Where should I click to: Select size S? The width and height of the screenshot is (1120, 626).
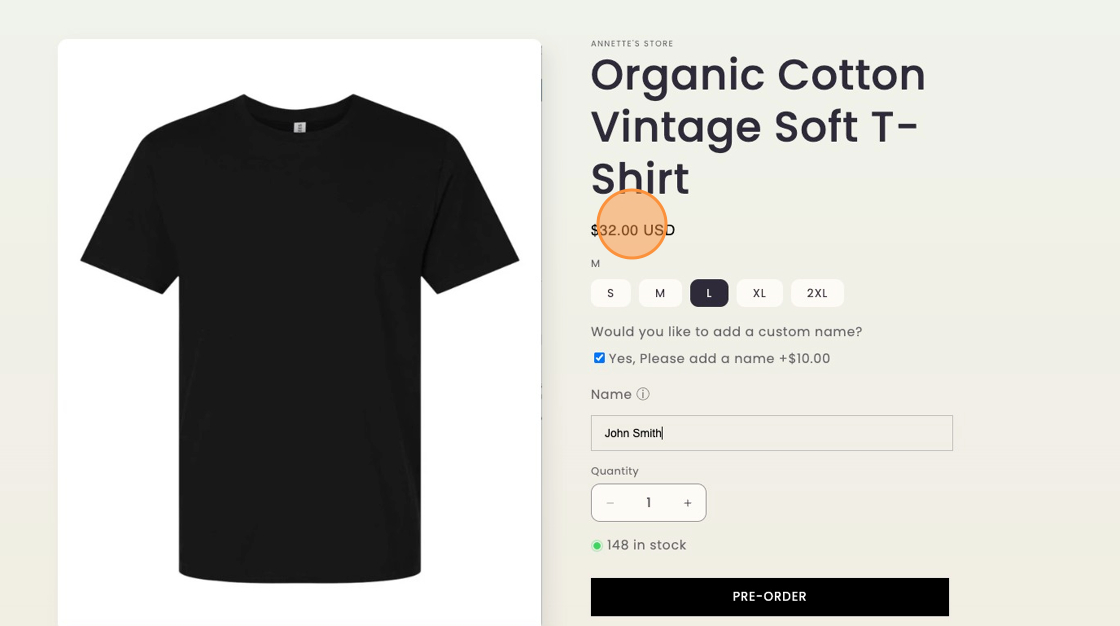click(610, 293)
